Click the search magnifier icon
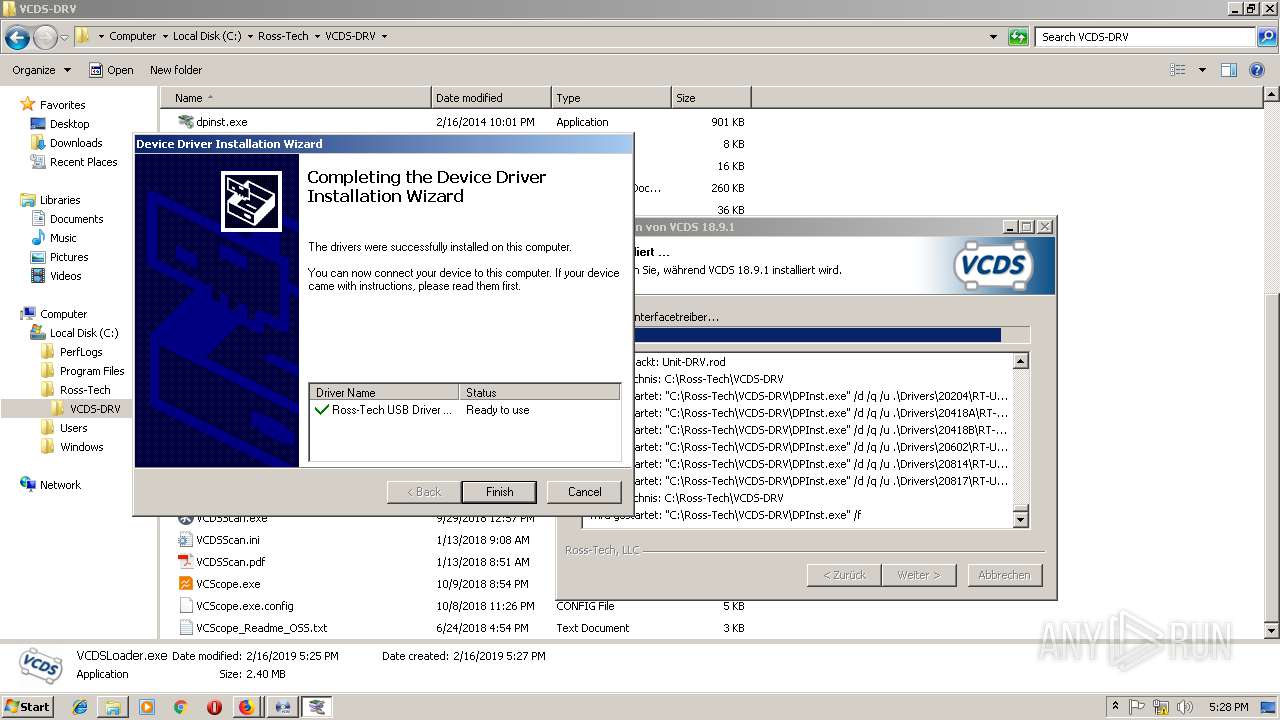1280x720 pixels. (x=1266, y=37)
